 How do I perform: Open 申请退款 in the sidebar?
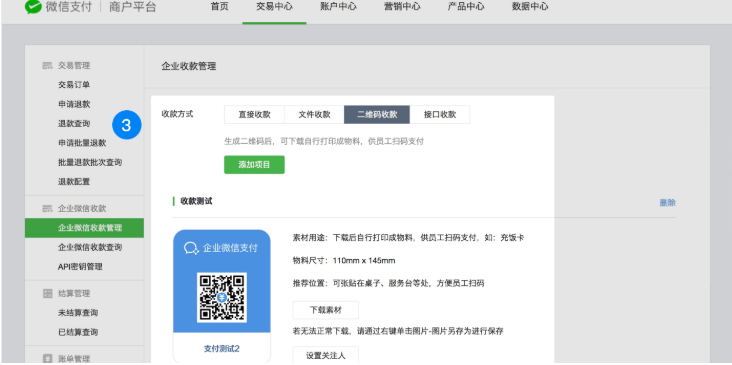pyautogui.click(x=74, y=104)
